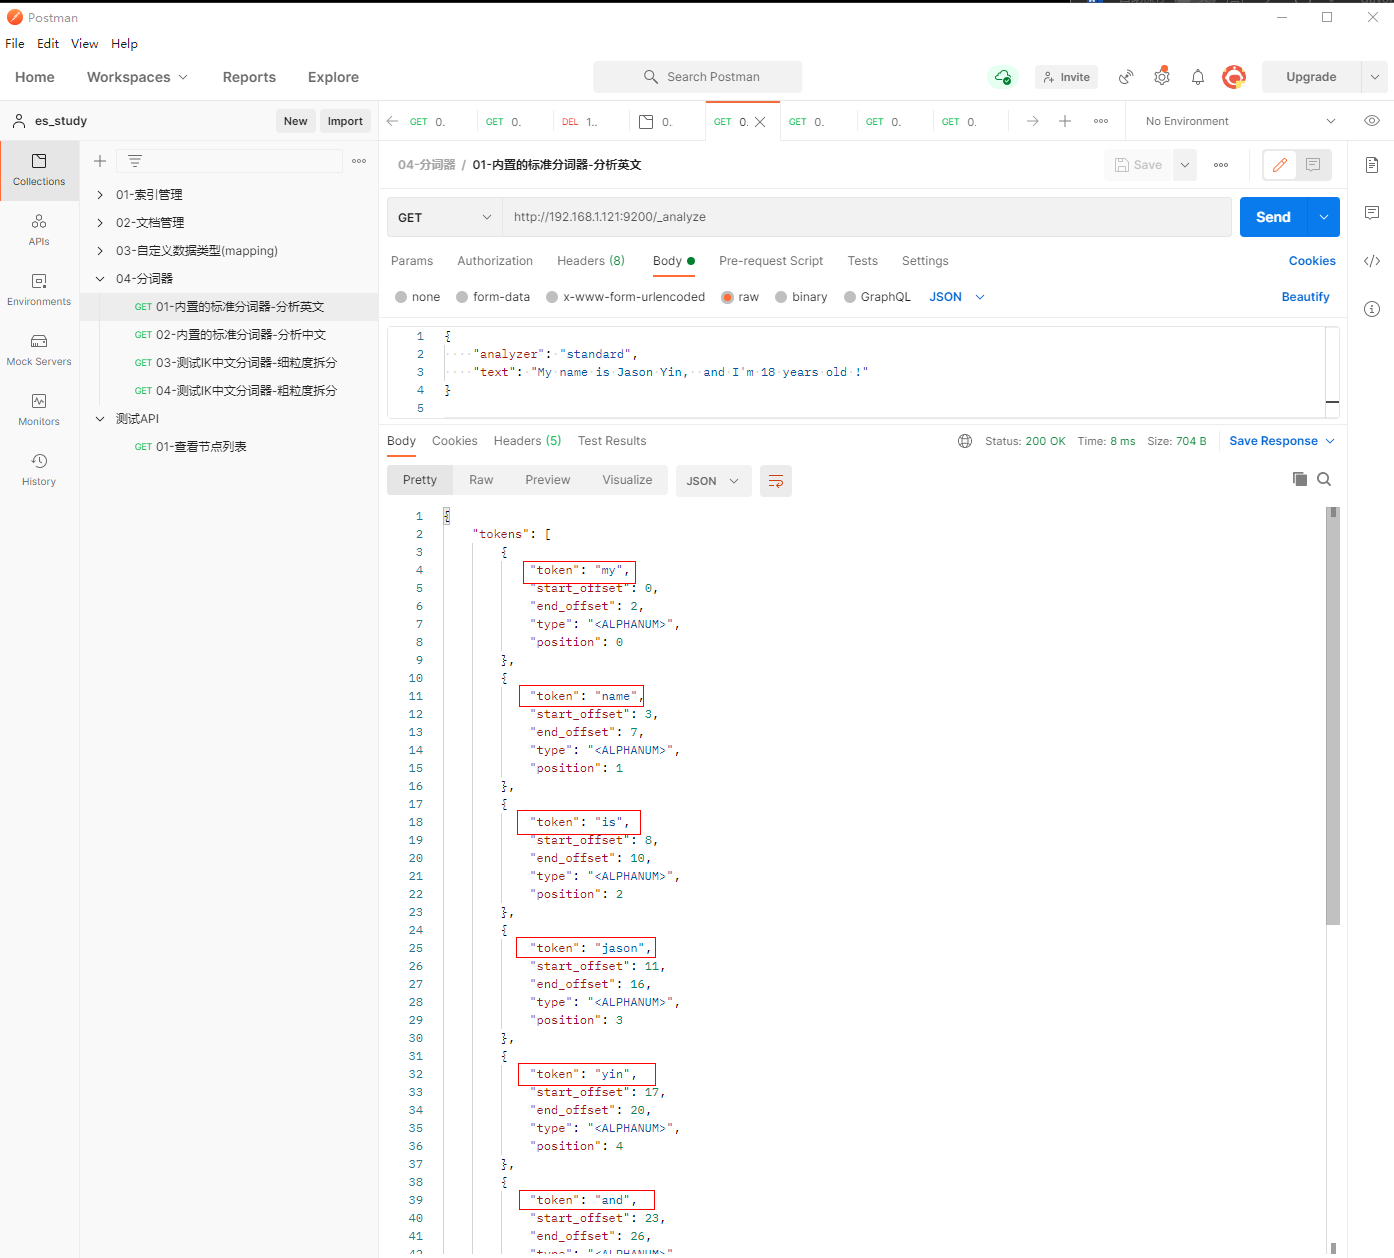
Task: Open the File menu
Action: click(15, 44)
